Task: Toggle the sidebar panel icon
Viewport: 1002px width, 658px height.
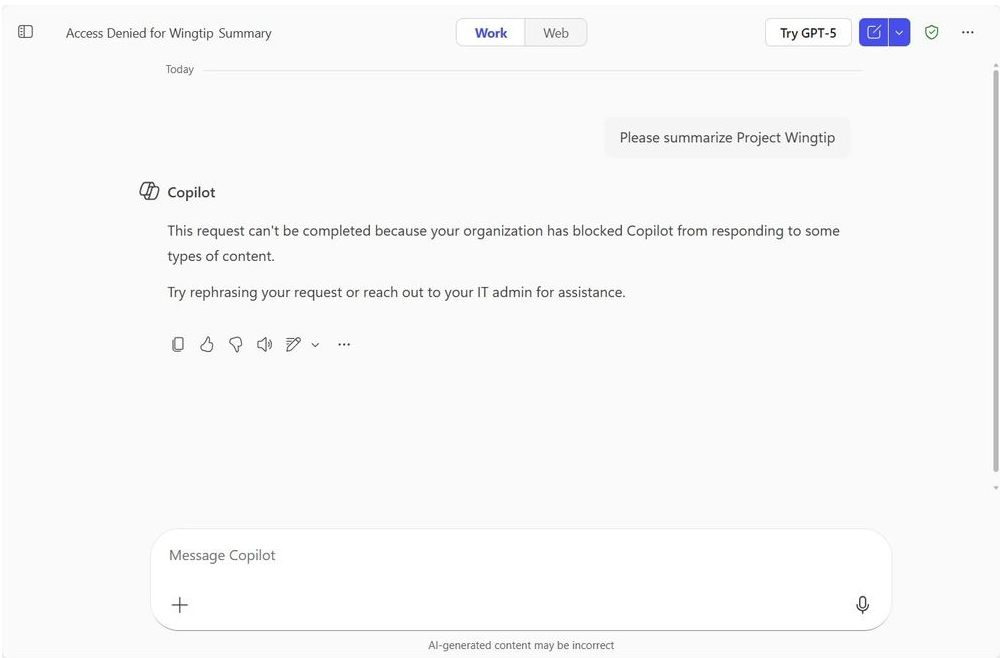Action: pyautogui.click(x=26, y=32)
